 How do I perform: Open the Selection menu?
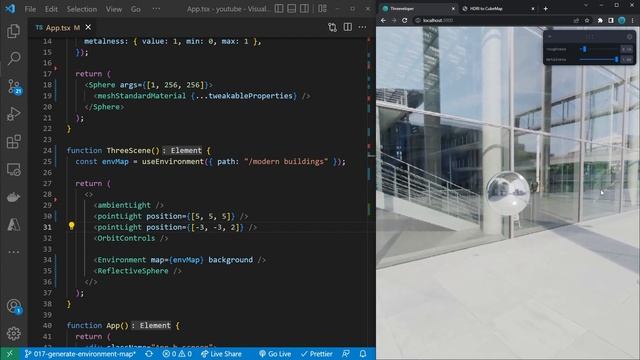coord(82,9)
